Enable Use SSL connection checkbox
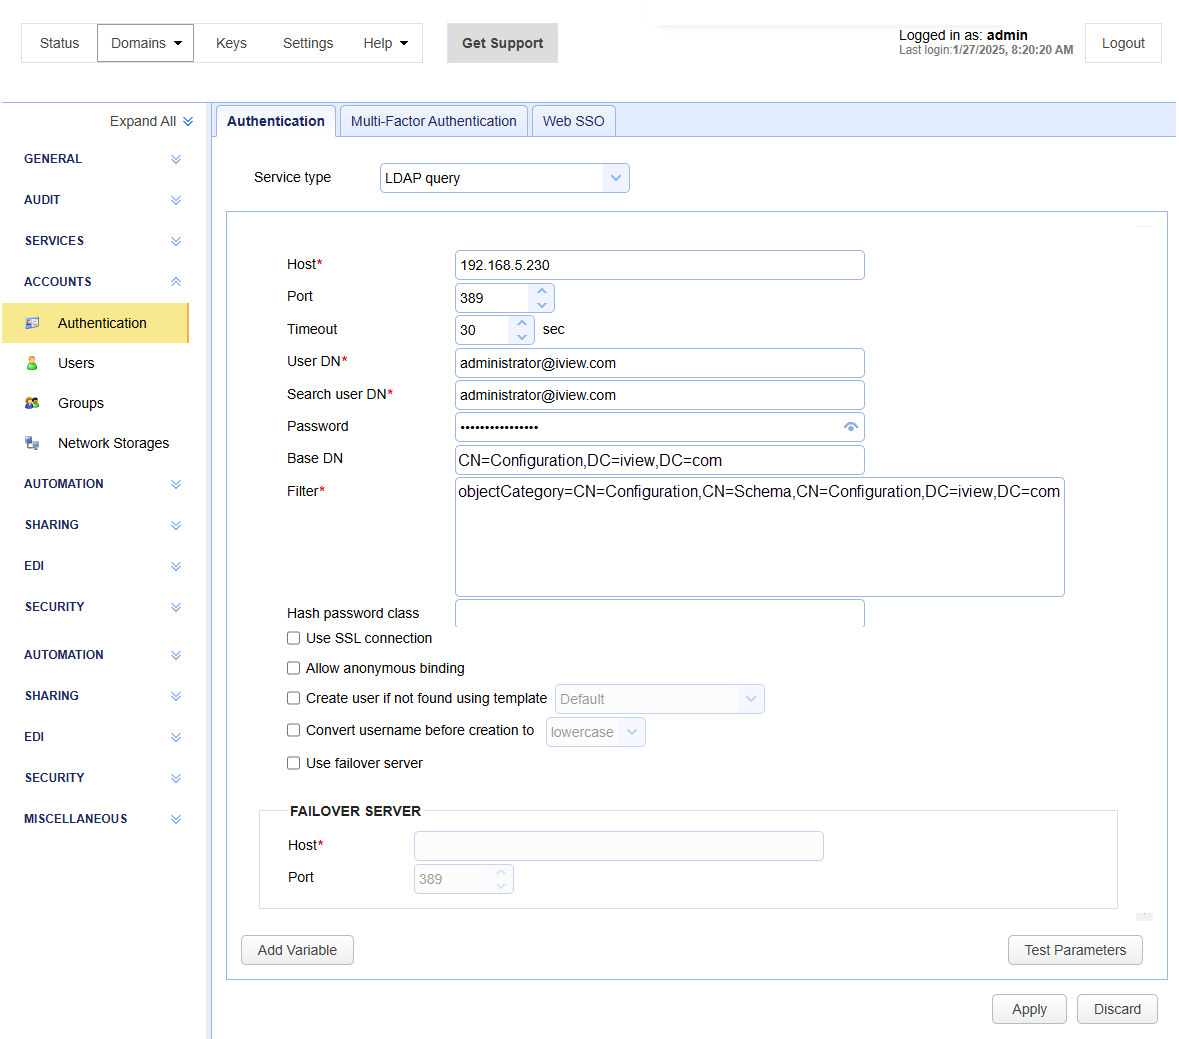Image resolution: width=1179 pixels, height=1039 pixels. coord(294,638)
